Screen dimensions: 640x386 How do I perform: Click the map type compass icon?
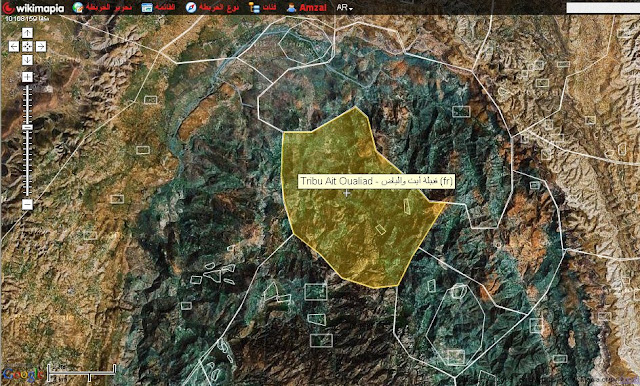[191, 7]
